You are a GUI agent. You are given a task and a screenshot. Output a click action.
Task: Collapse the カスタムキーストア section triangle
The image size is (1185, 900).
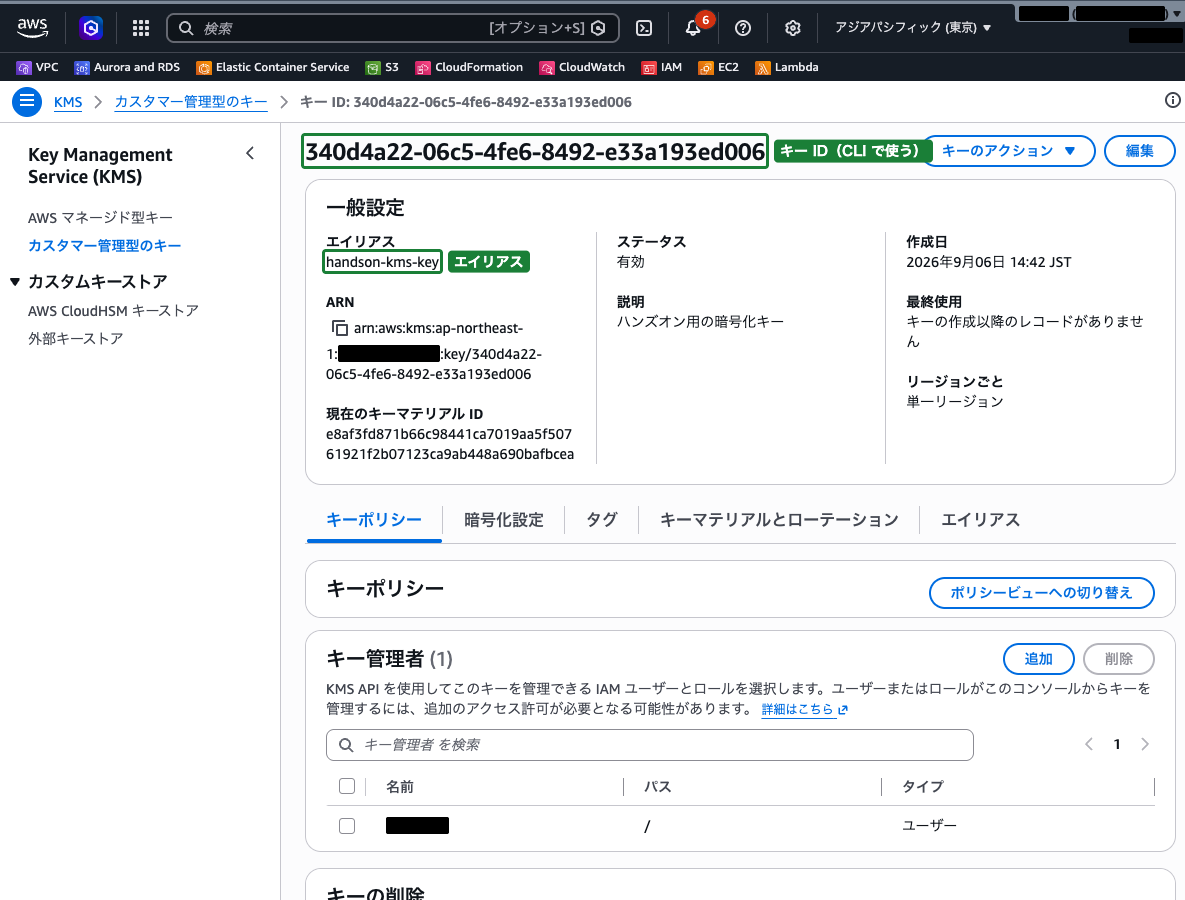[x=14, y=282]
